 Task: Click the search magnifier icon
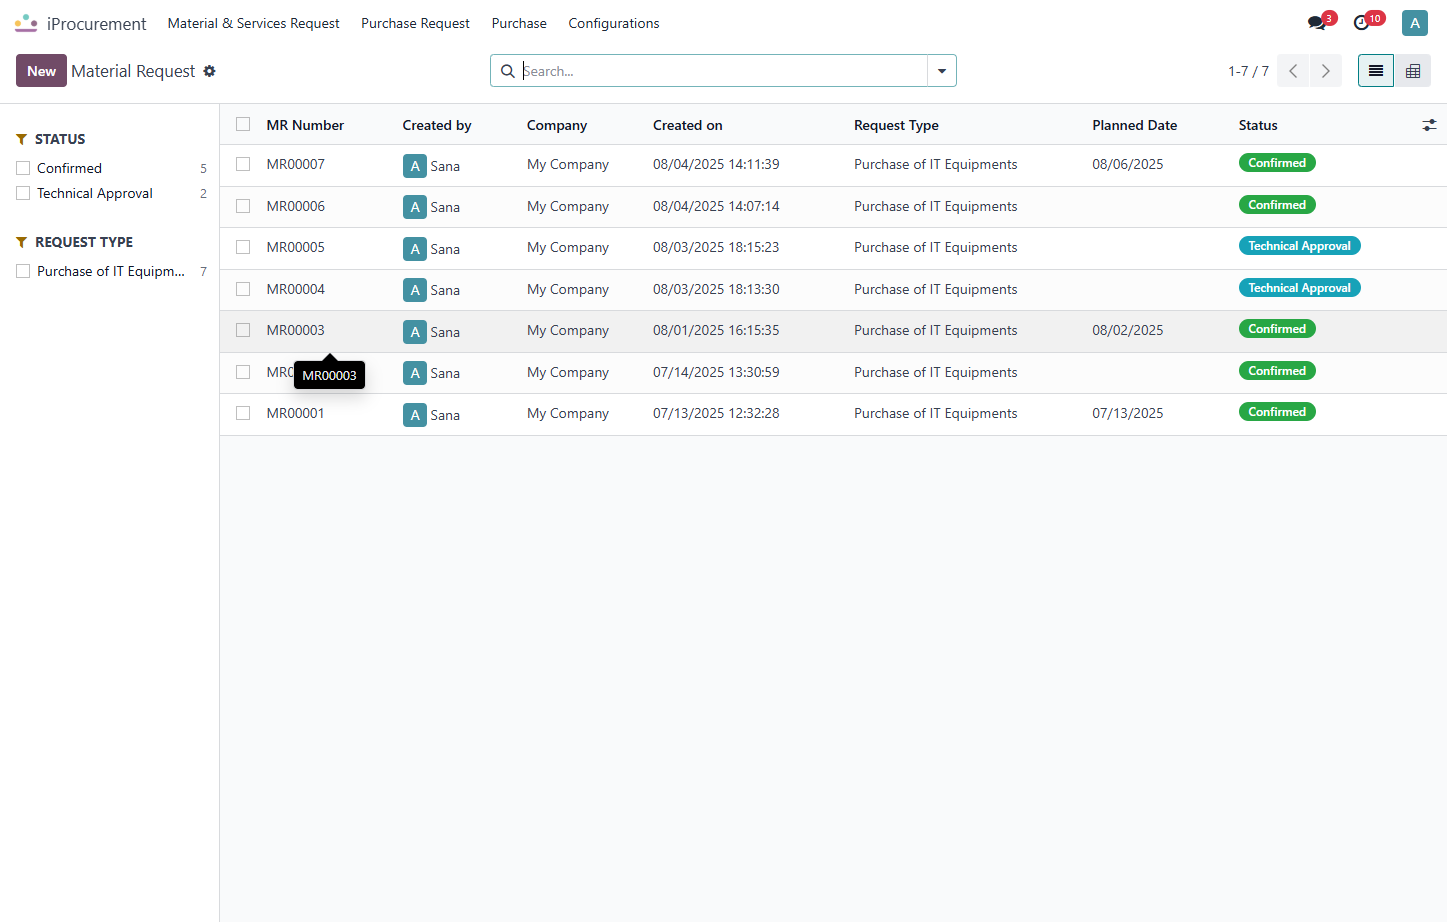pyautogui.click(x=508, y=71)
